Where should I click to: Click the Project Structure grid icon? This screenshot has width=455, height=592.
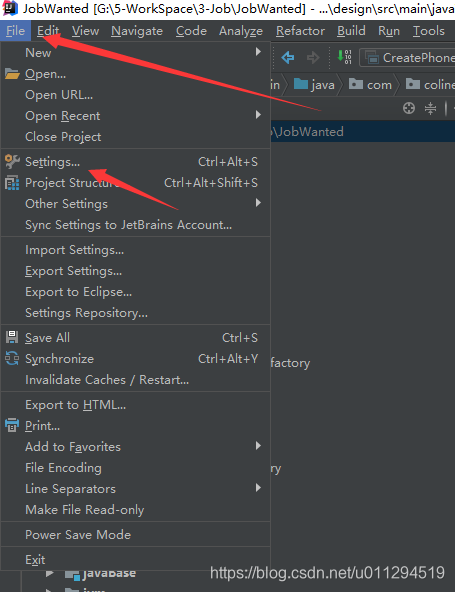(x=12, y=183)
